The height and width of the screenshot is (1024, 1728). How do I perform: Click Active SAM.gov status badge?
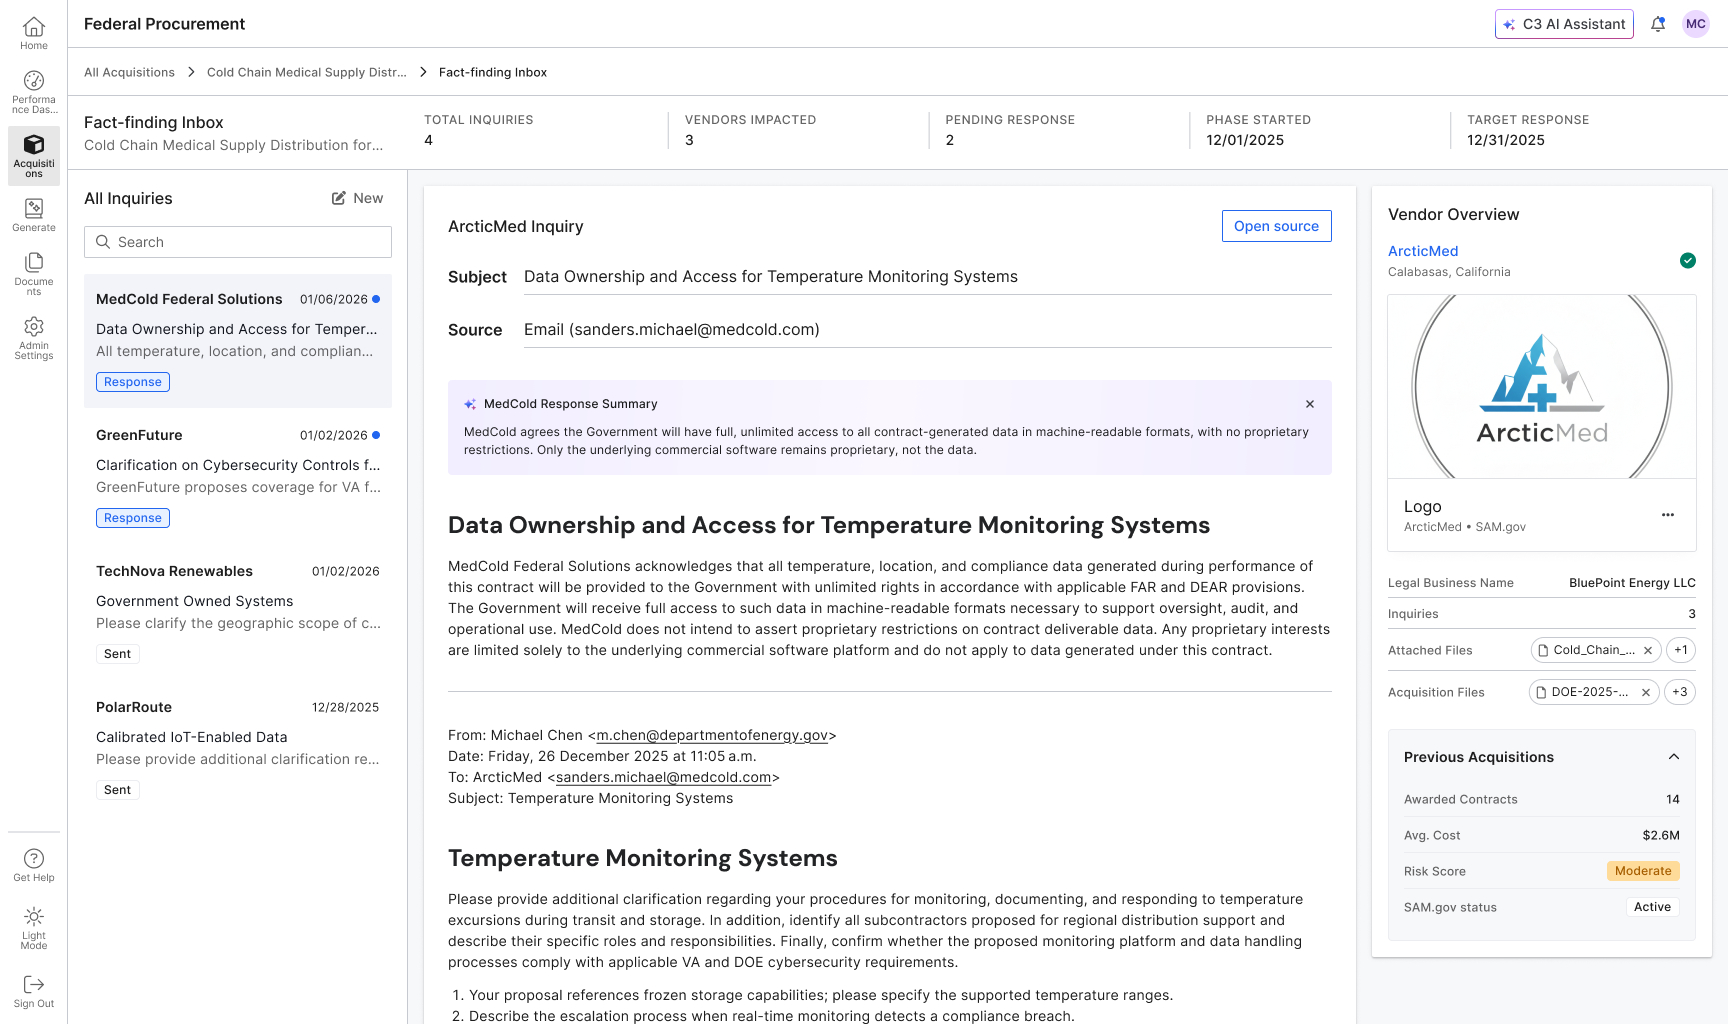click(x=1652, y=907)
